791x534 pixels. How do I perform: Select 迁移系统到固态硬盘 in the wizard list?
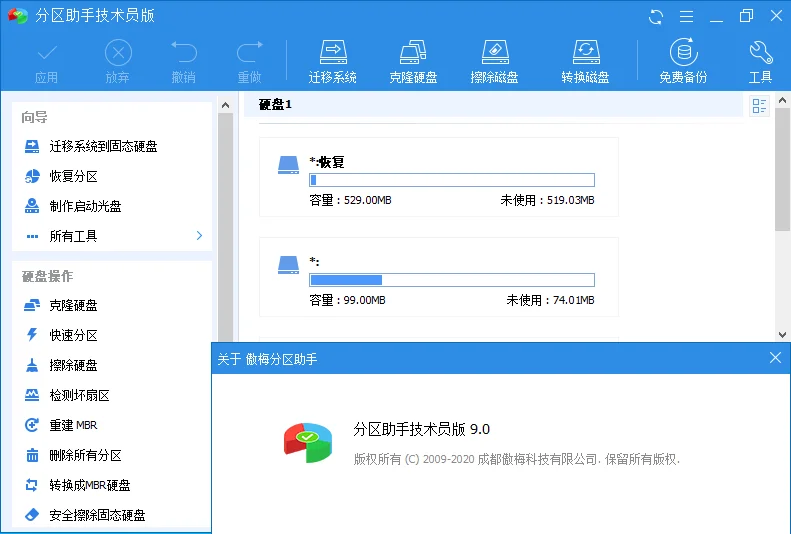[103, 146]
